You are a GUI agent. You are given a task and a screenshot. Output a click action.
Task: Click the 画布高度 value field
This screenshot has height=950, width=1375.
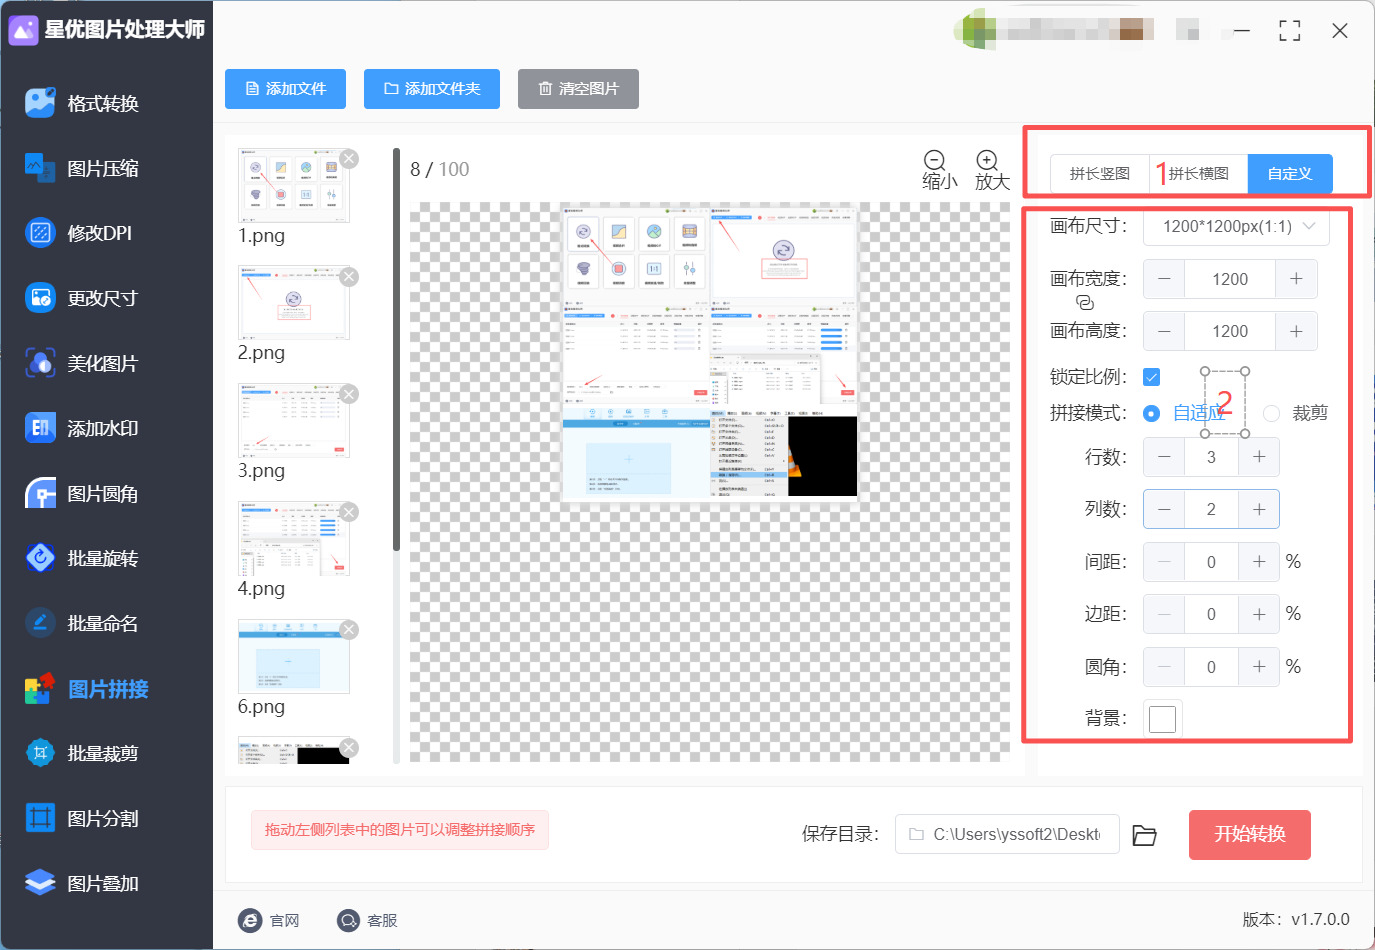tap(1230, 331)
